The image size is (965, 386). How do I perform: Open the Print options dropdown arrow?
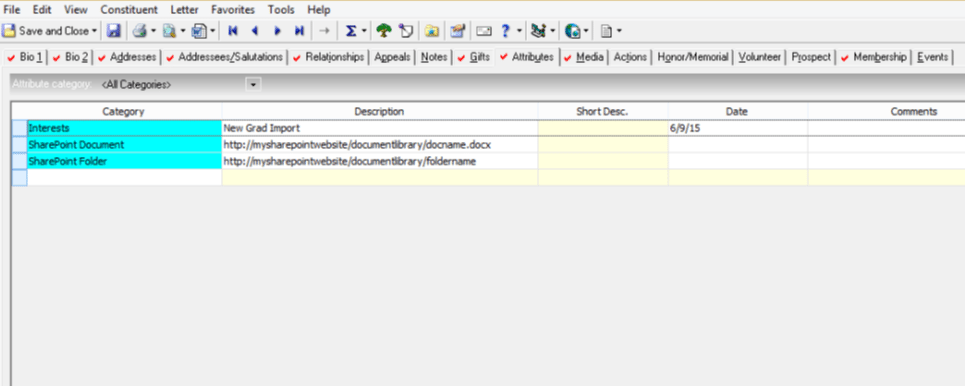pyautogui.click(x=153, y=31)
